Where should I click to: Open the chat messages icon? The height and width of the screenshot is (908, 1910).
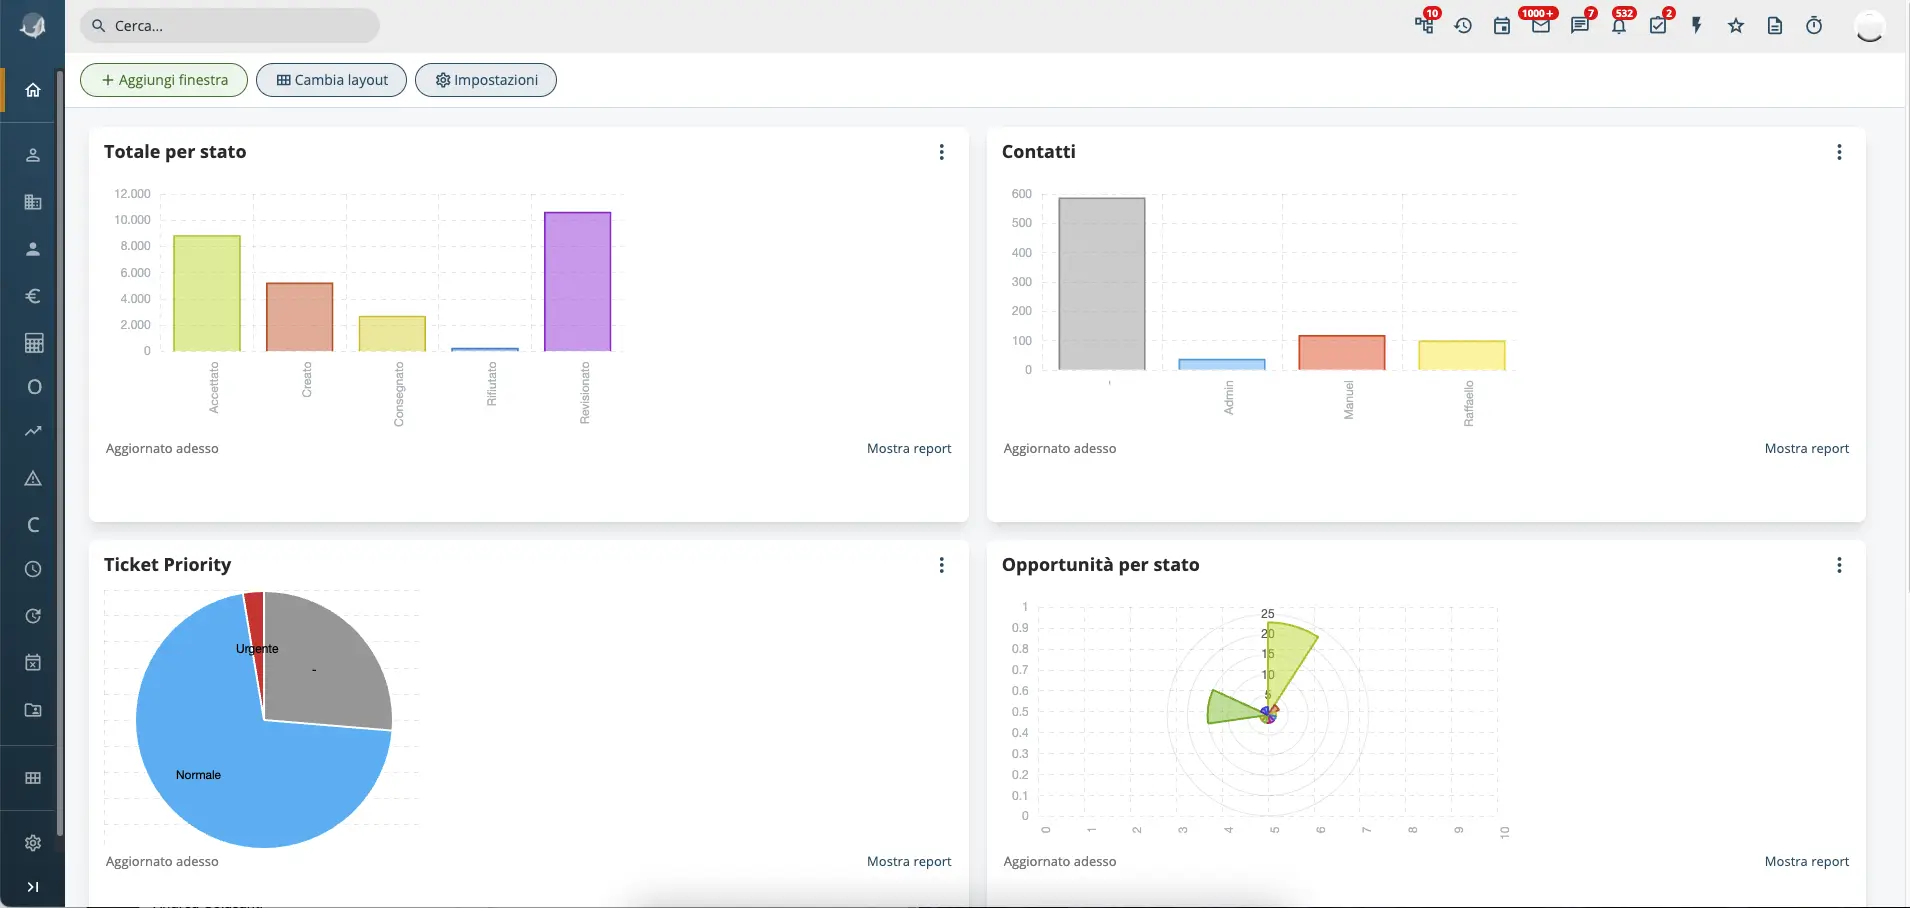(x=1579, y=27)
